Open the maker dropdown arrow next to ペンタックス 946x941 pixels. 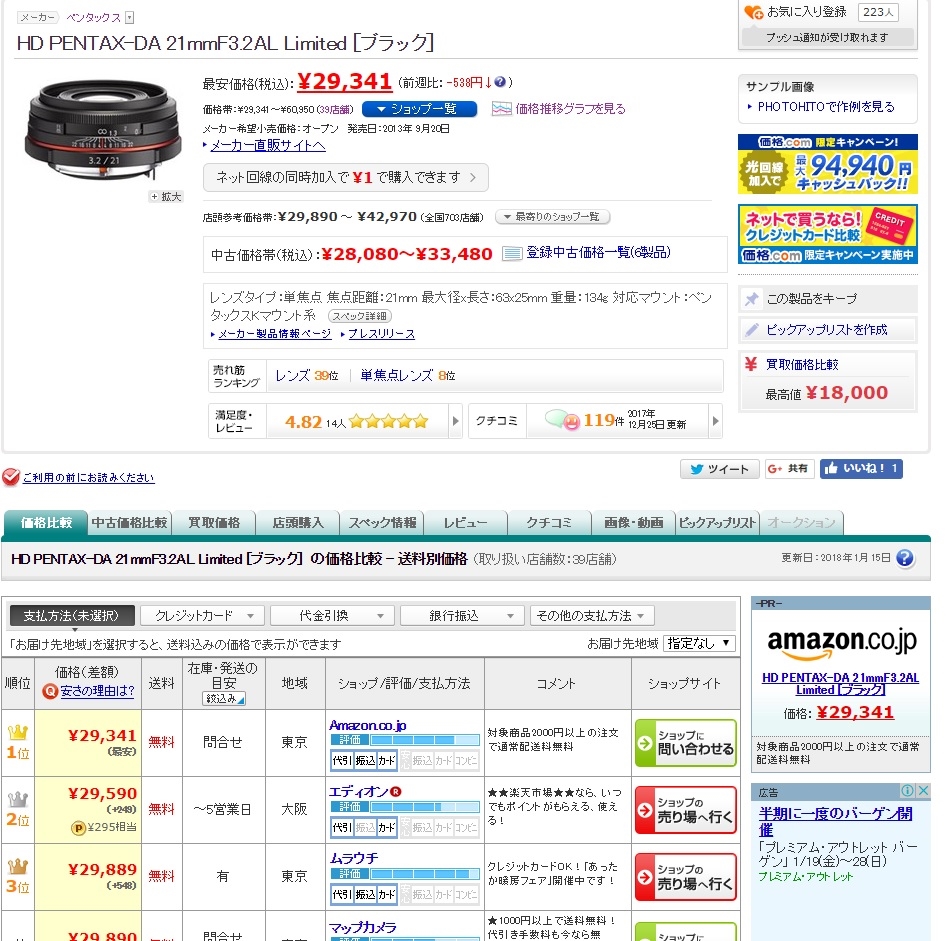coord(129,17)
